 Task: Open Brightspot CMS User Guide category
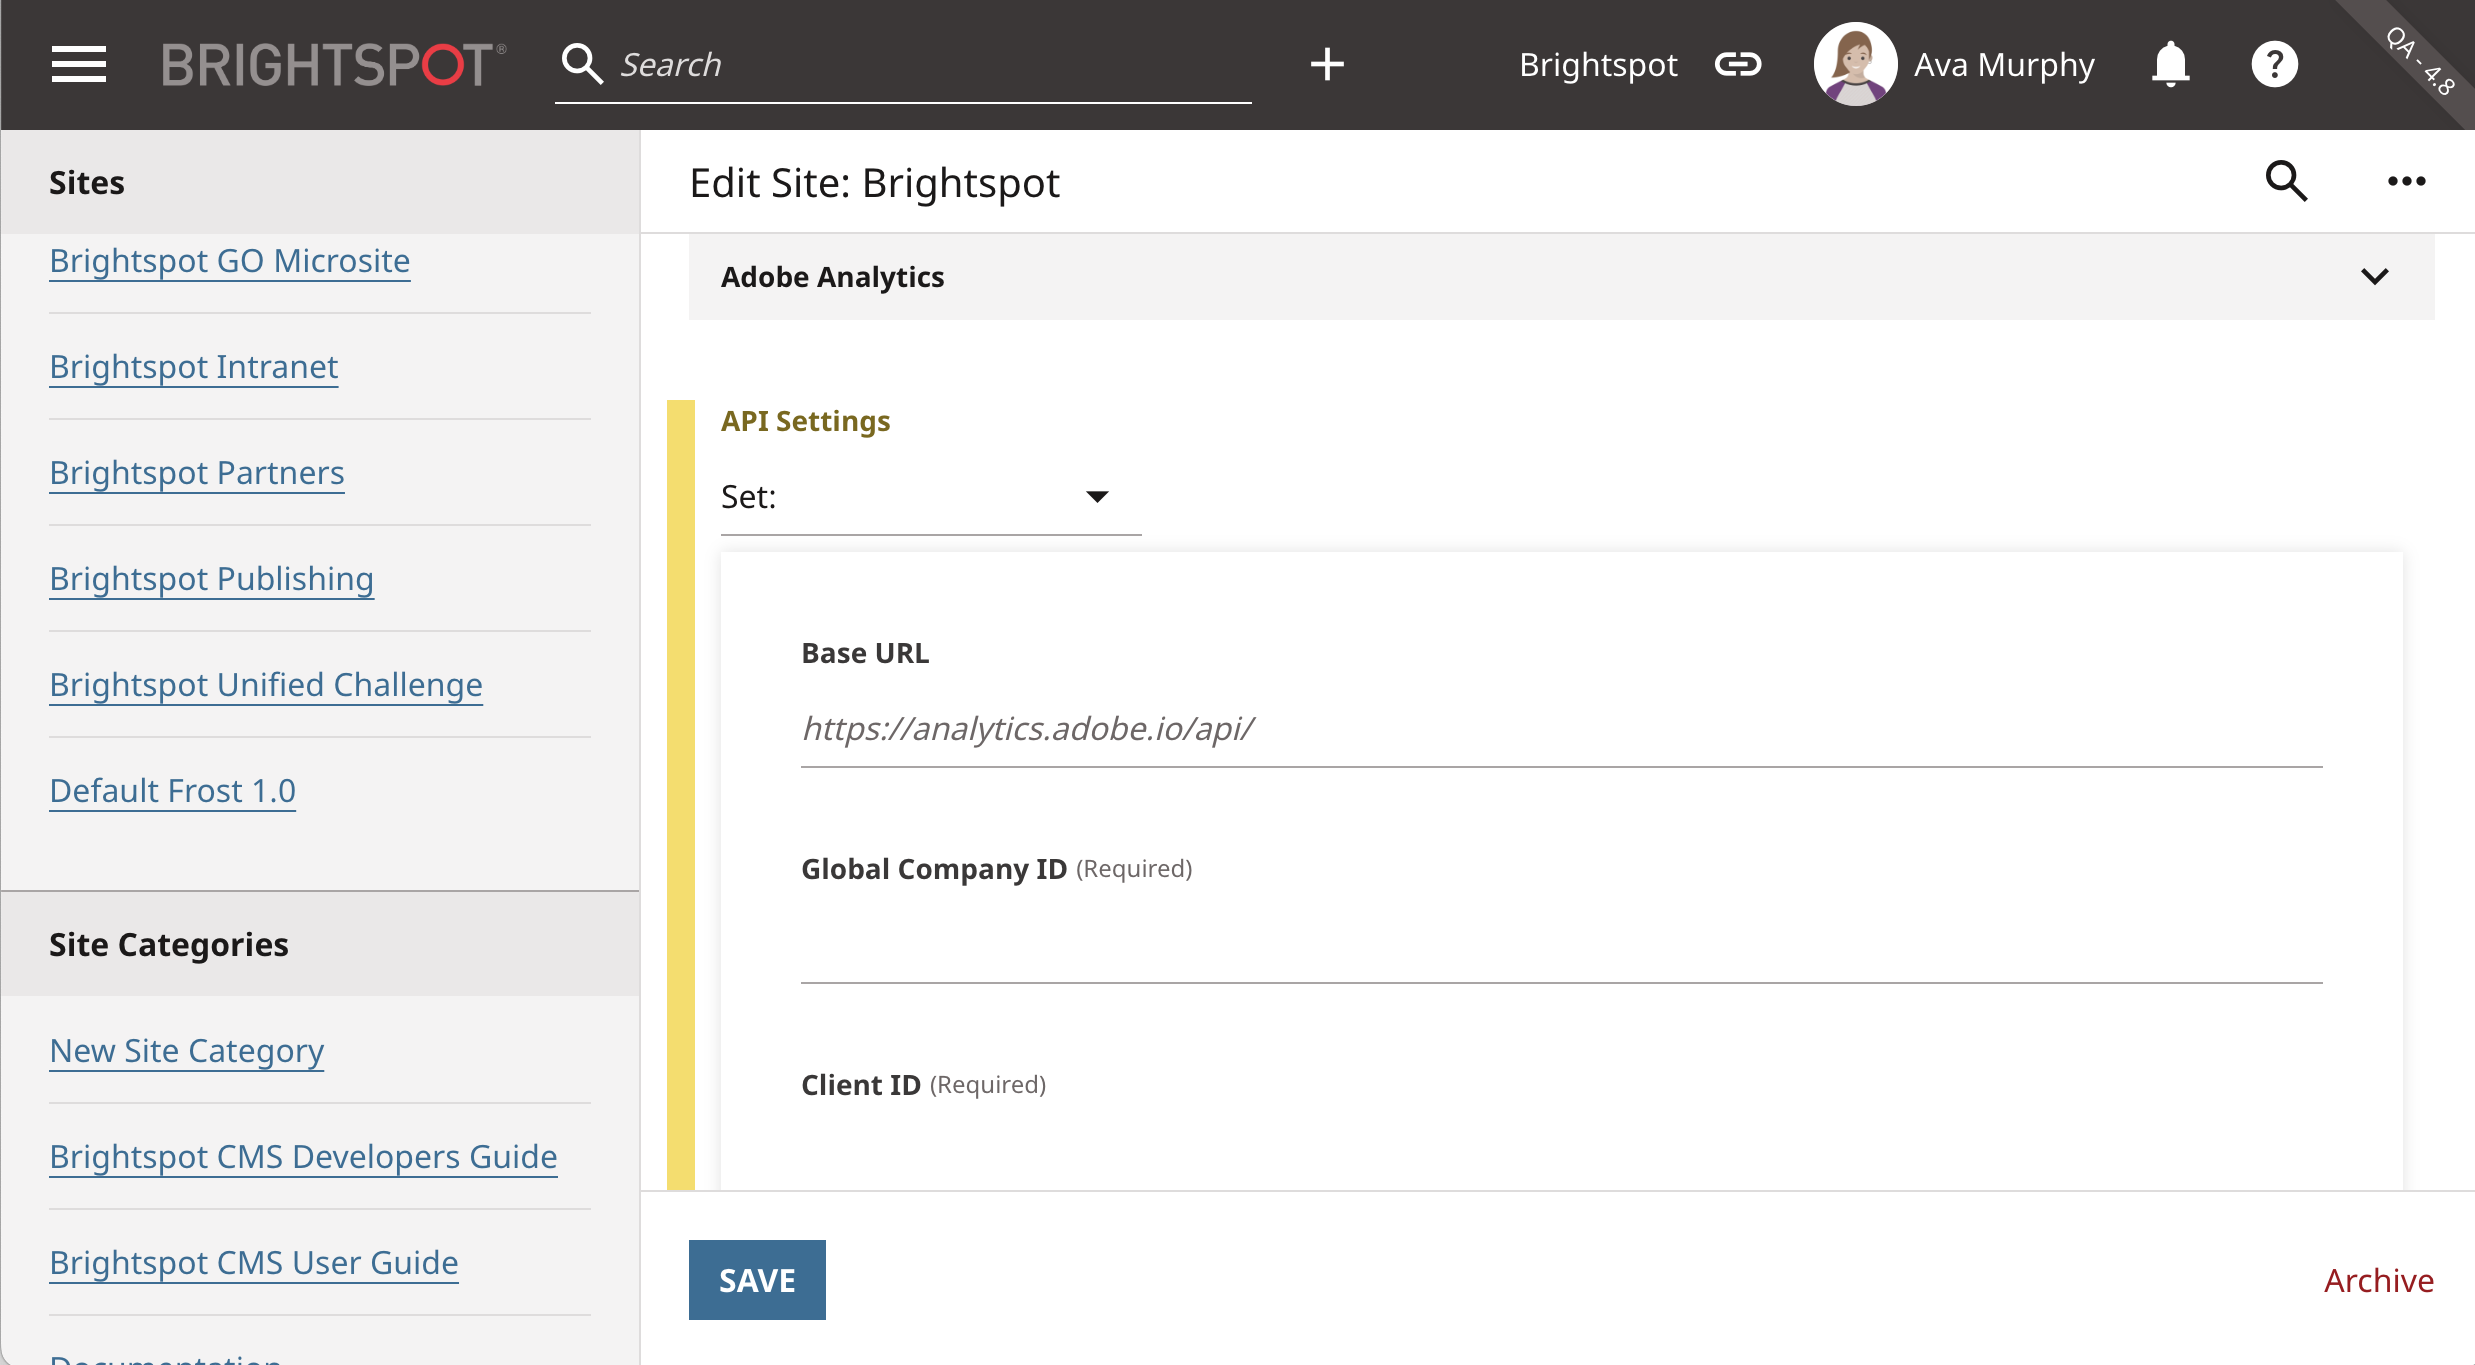[x=254, y=1263]
